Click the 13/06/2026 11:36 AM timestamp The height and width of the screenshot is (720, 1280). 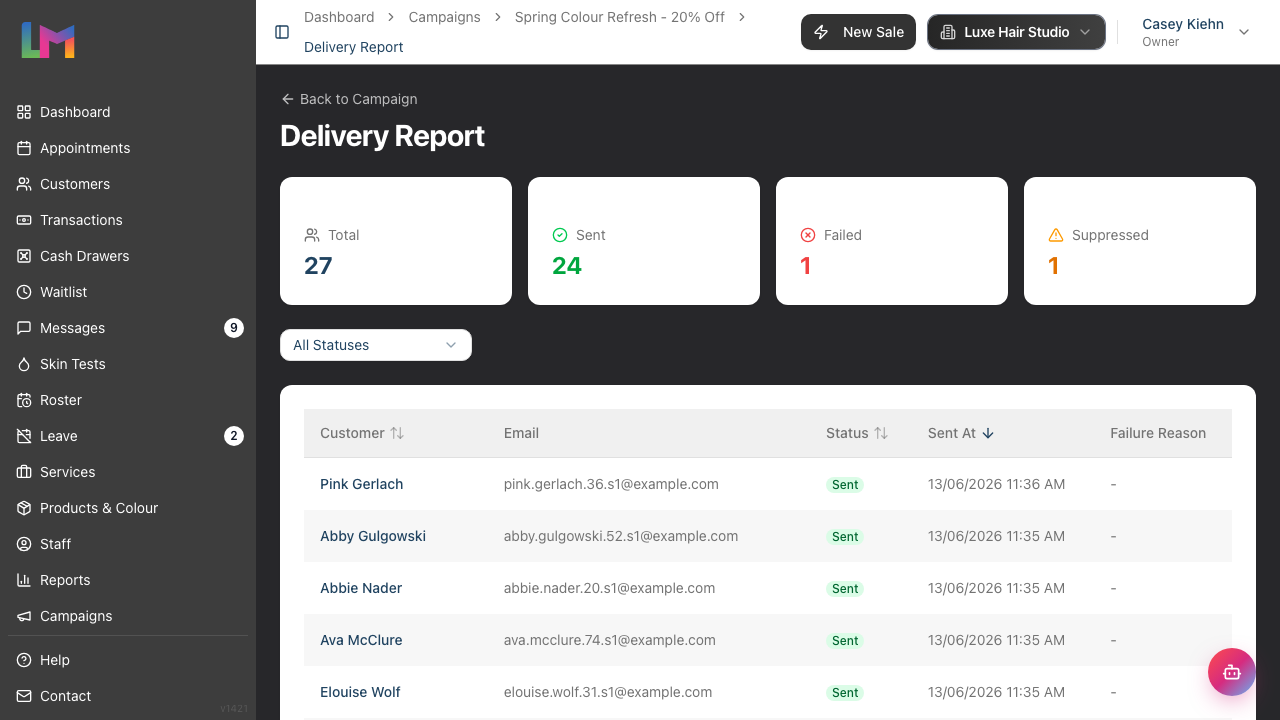tap(996, 484)
